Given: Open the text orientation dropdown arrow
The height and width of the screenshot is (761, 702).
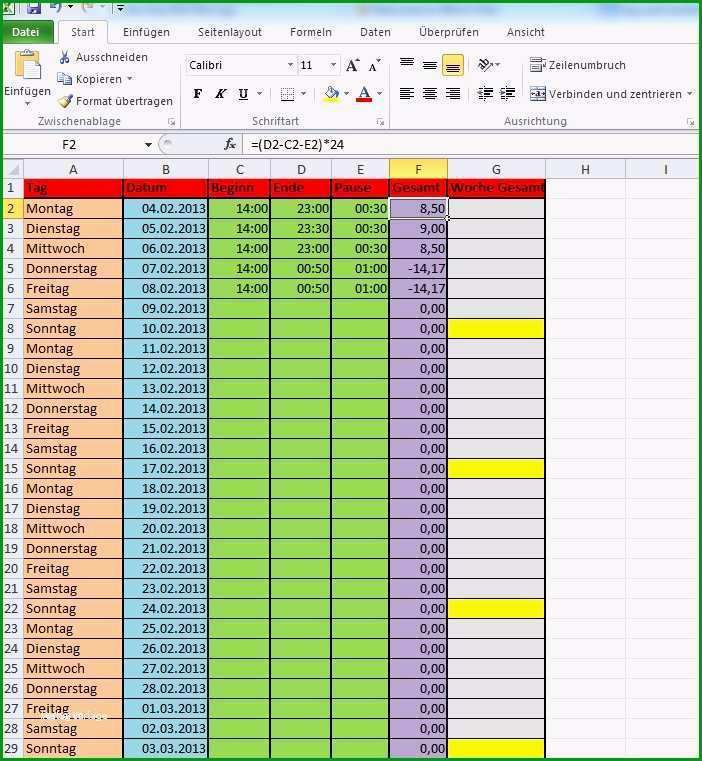Looking at the screenshot, I should (498, 65).
